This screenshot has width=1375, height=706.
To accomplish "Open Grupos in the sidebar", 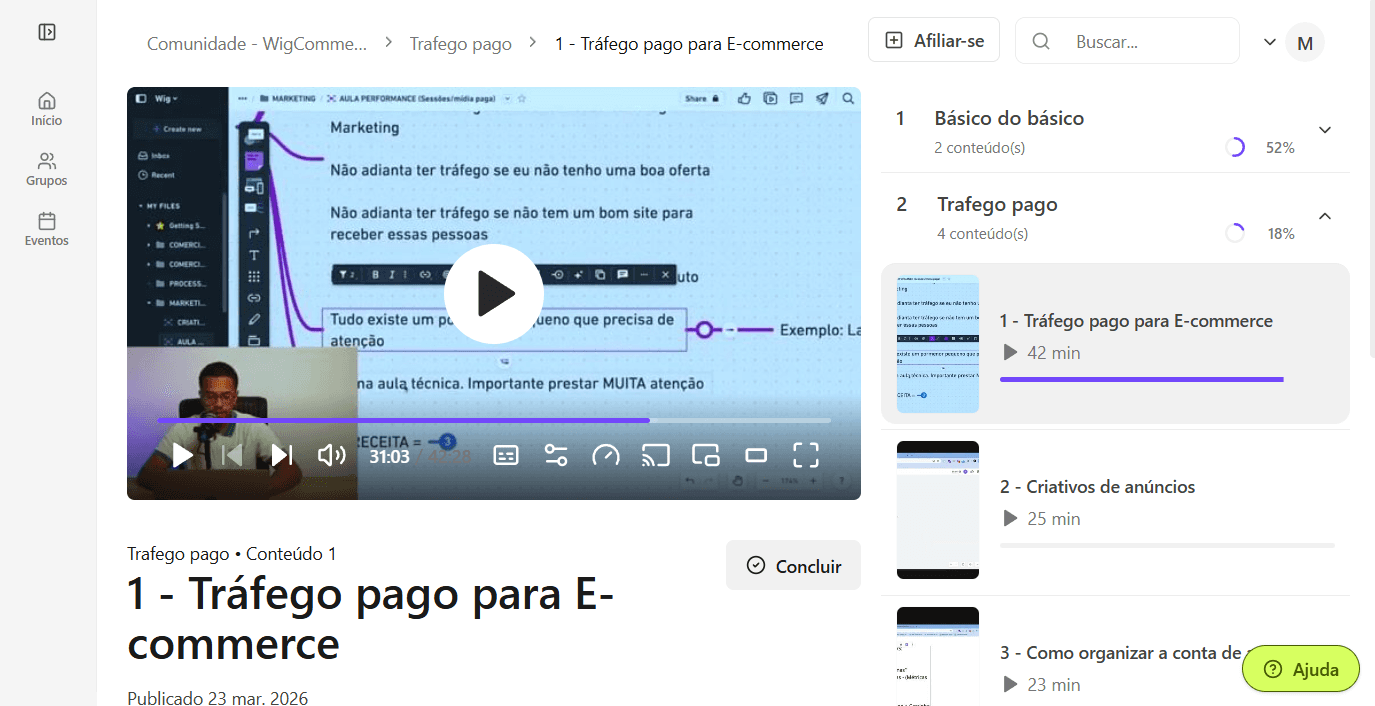I will point(47,169).
